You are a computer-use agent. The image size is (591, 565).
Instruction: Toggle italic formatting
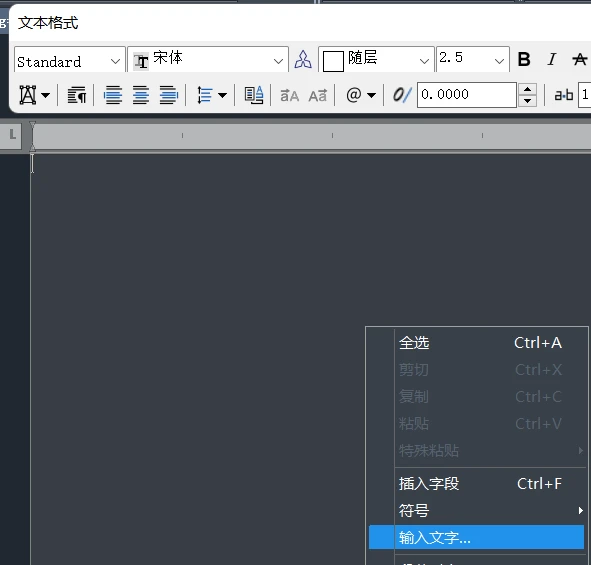[x=552, y=60]
